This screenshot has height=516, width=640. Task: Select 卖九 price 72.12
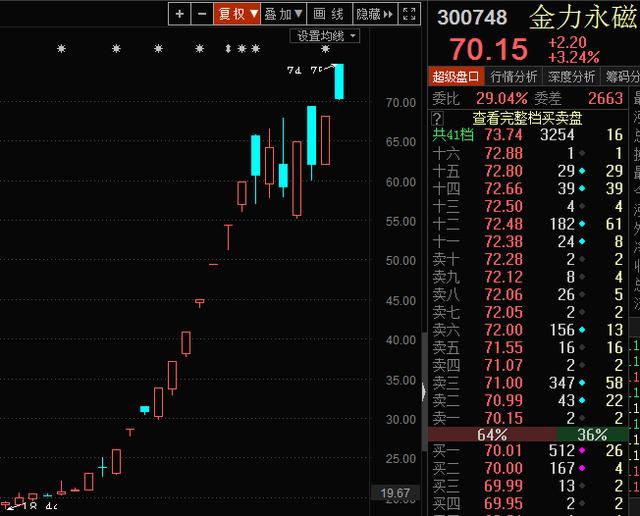point(503,277)
